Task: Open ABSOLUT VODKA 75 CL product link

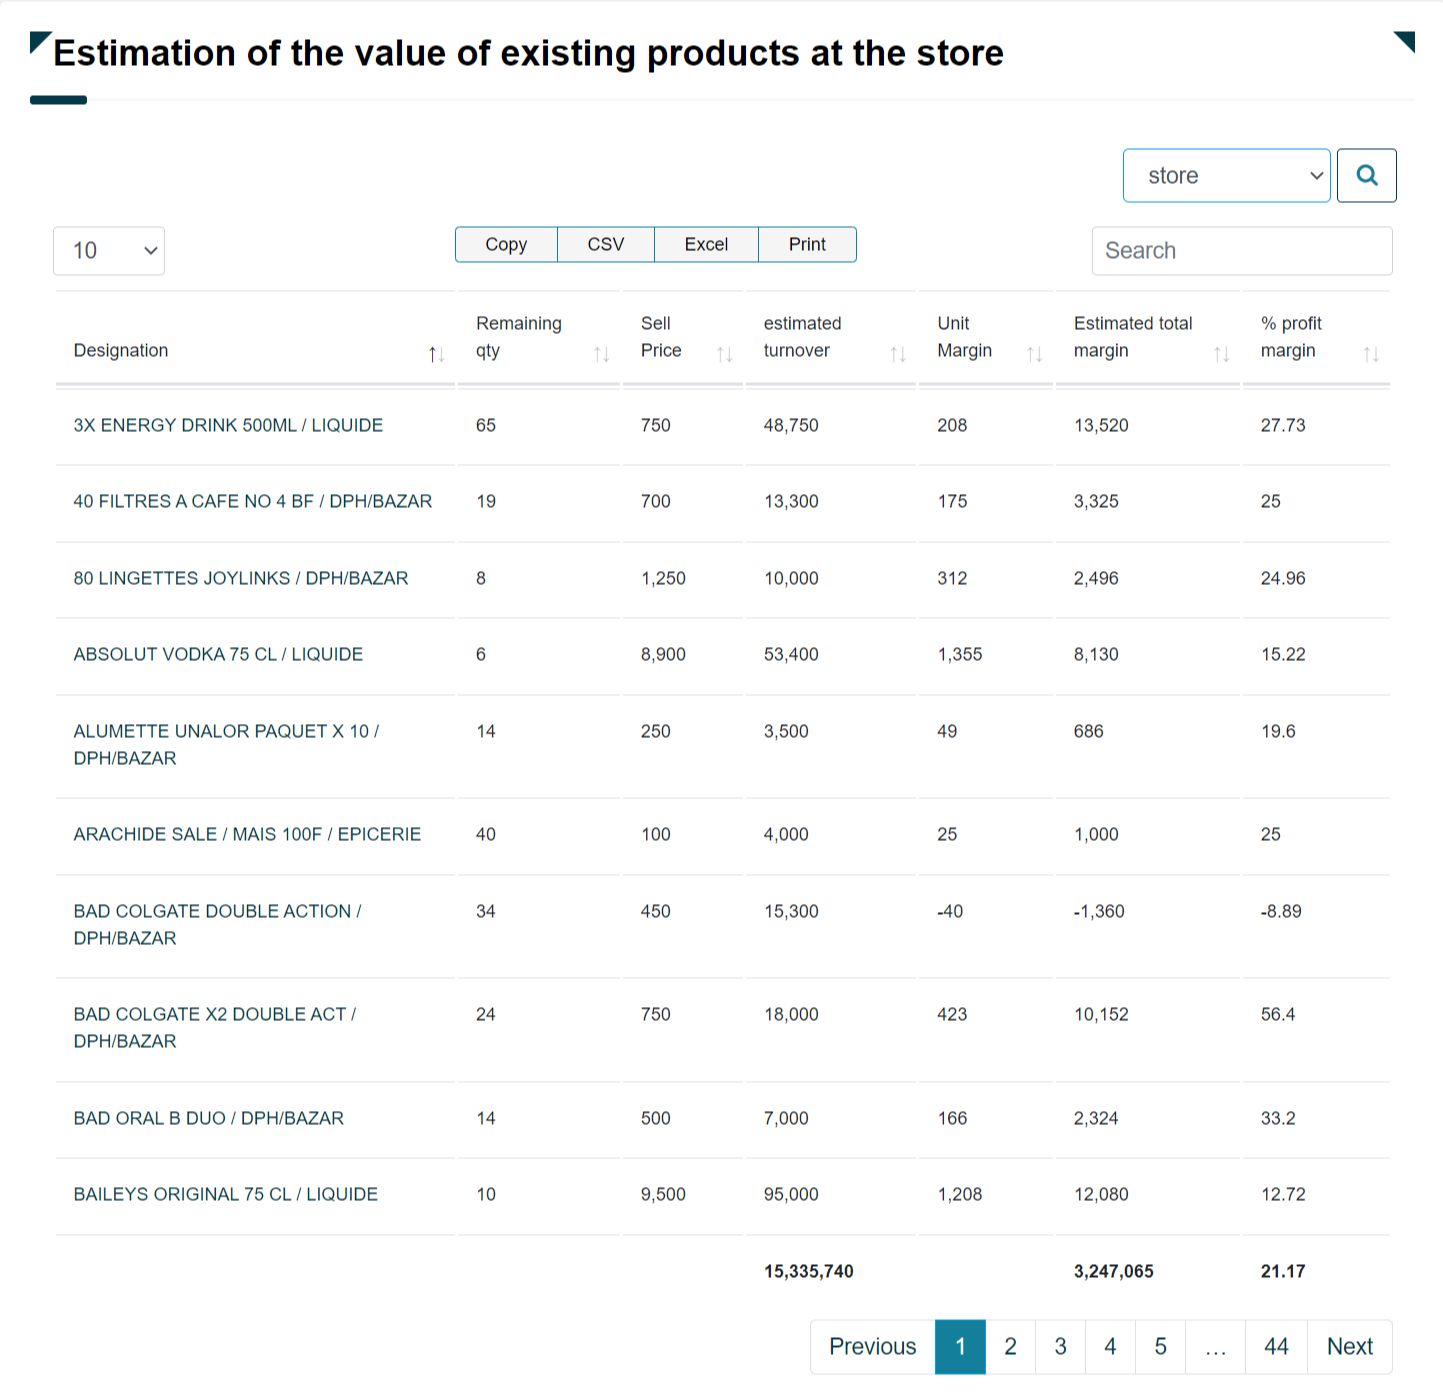Action: [x=218, y=655]
